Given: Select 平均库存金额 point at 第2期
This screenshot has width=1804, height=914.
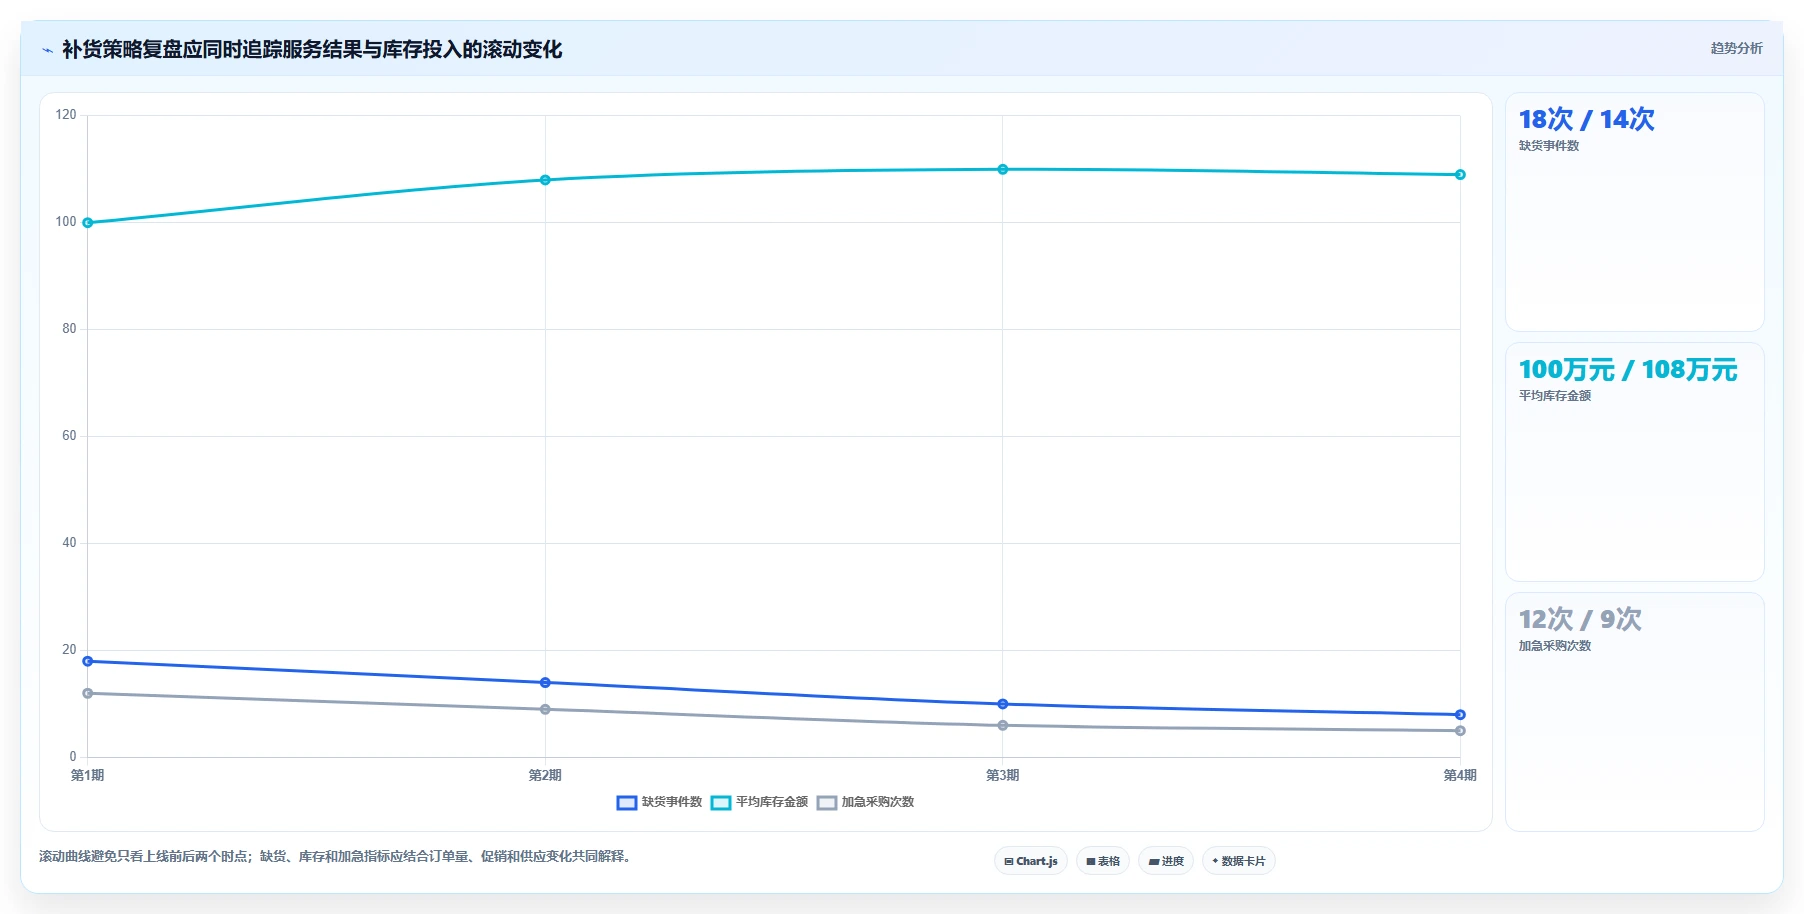Looking at the screenshot, I should (545, 180).
